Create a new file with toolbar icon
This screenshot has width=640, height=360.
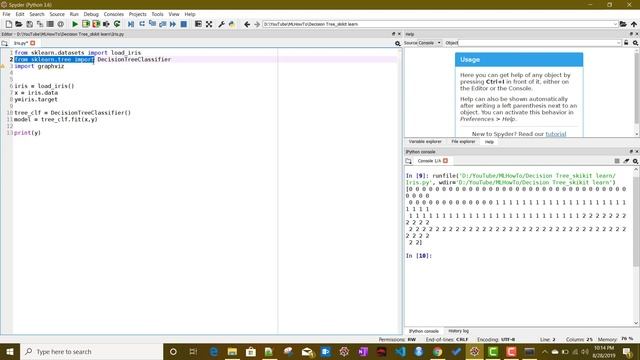point(9,24)
